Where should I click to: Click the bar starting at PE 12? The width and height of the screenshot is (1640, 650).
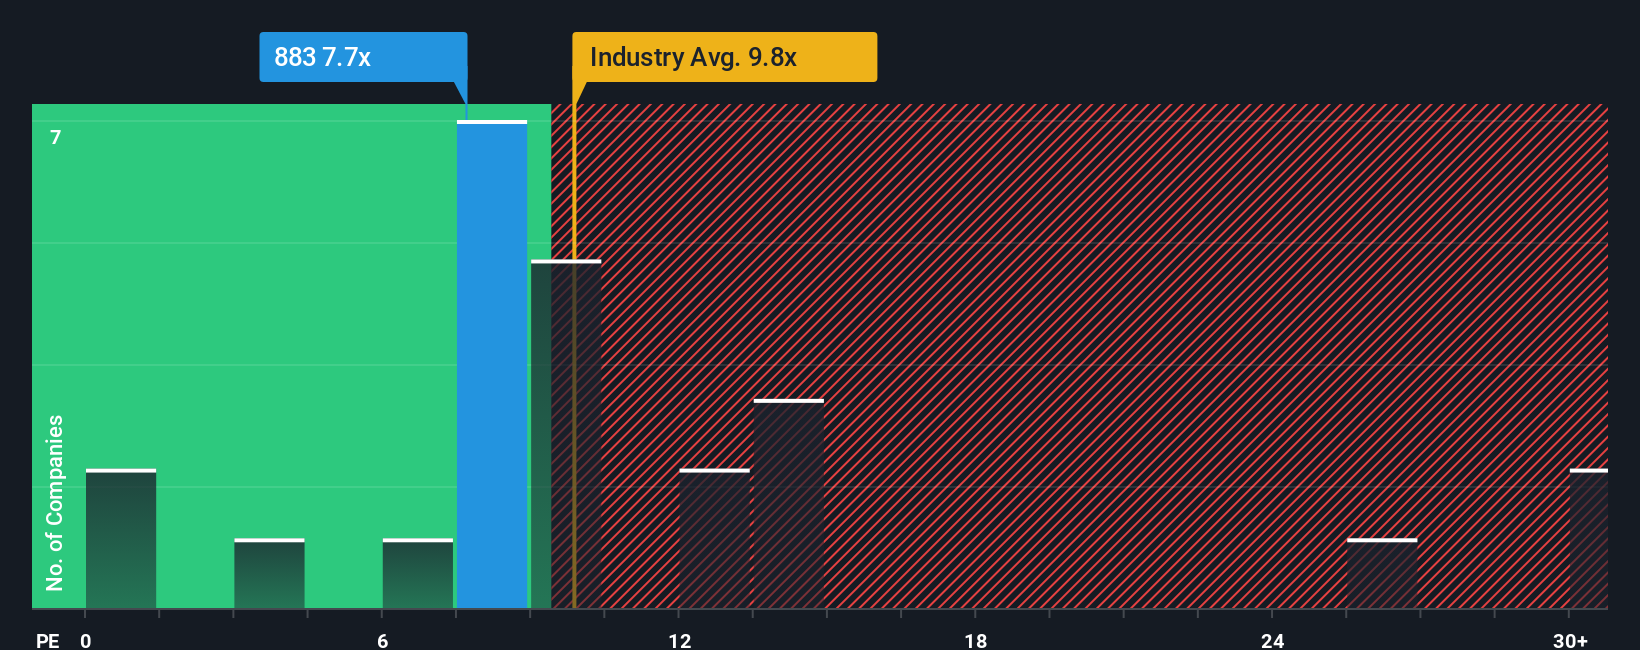click(x=714, y=539)
